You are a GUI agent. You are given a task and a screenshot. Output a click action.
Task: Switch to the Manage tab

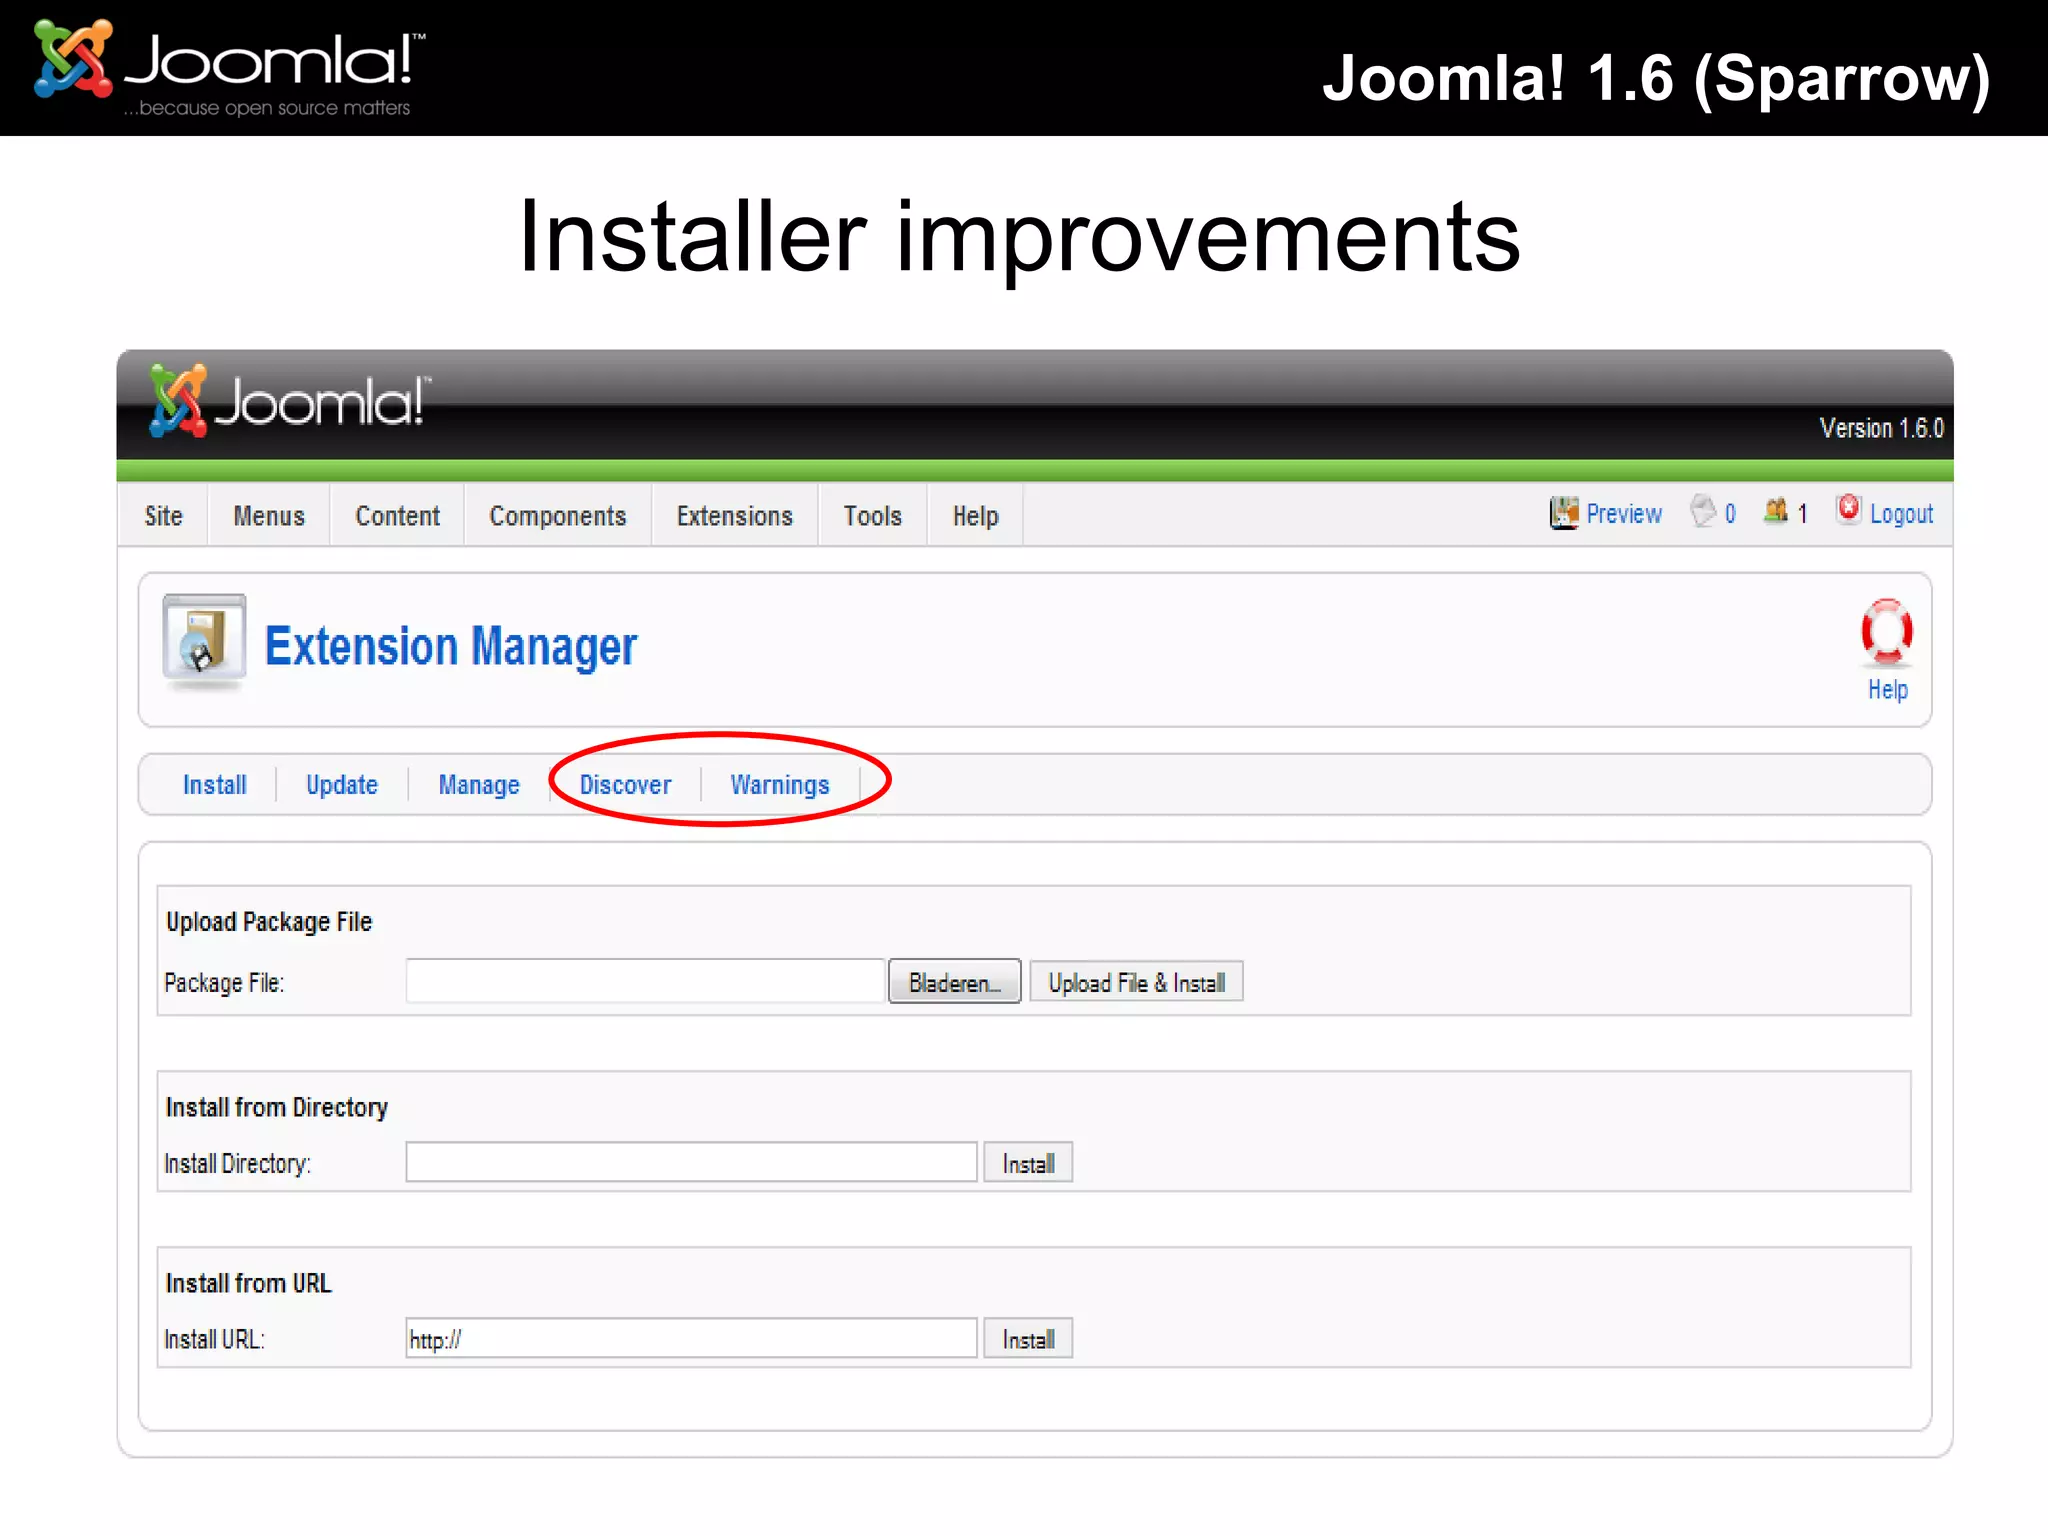coord(479,785)
